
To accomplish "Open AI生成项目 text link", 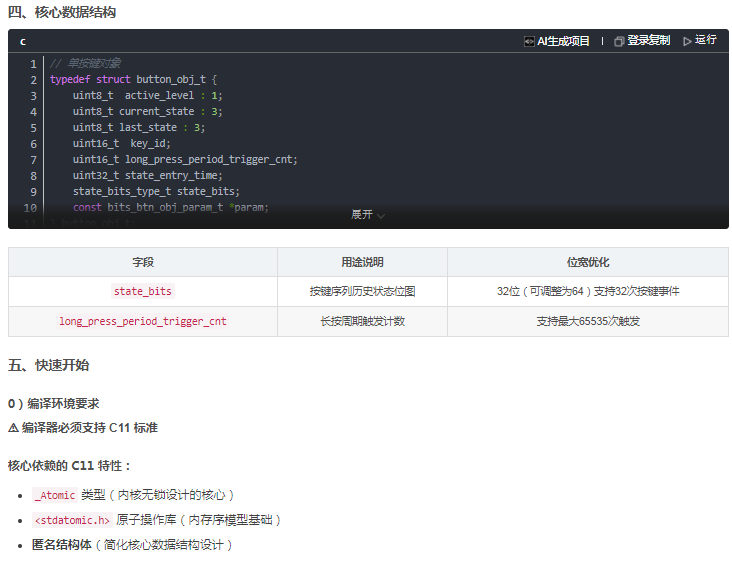I will click(563, 41).
